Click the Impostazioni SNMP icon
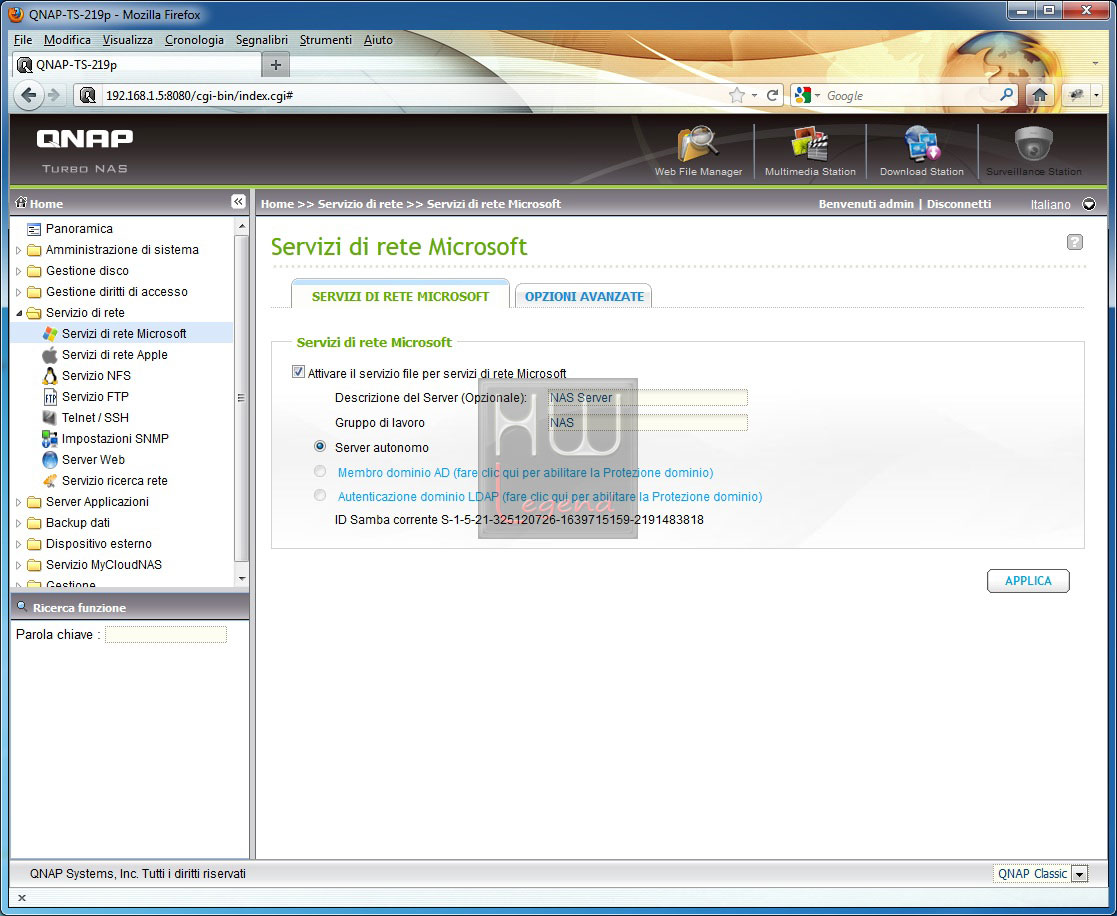This screenshot has width=1117, height=916. (50, 439)
